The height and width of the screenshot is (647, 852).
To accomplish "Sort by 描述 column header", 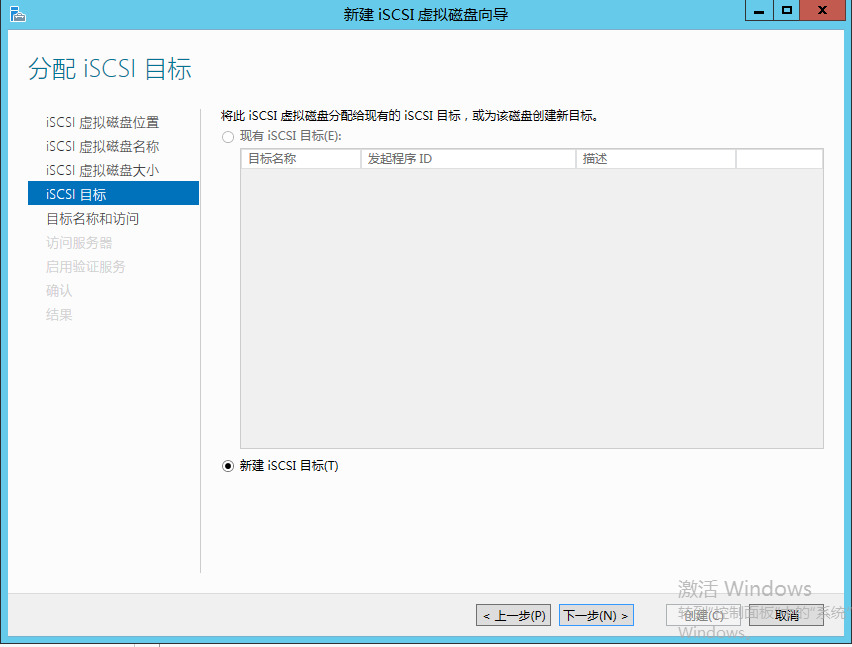I will [x=656, y=159].
